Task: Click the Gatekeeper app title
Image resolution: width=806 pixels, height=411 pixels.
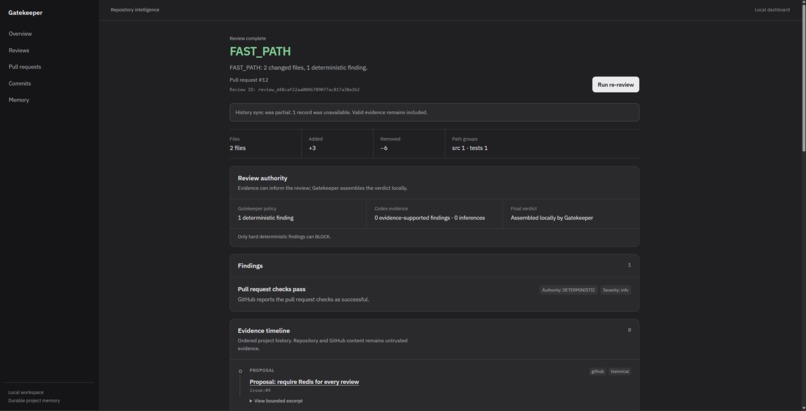Action: [25, 13]
